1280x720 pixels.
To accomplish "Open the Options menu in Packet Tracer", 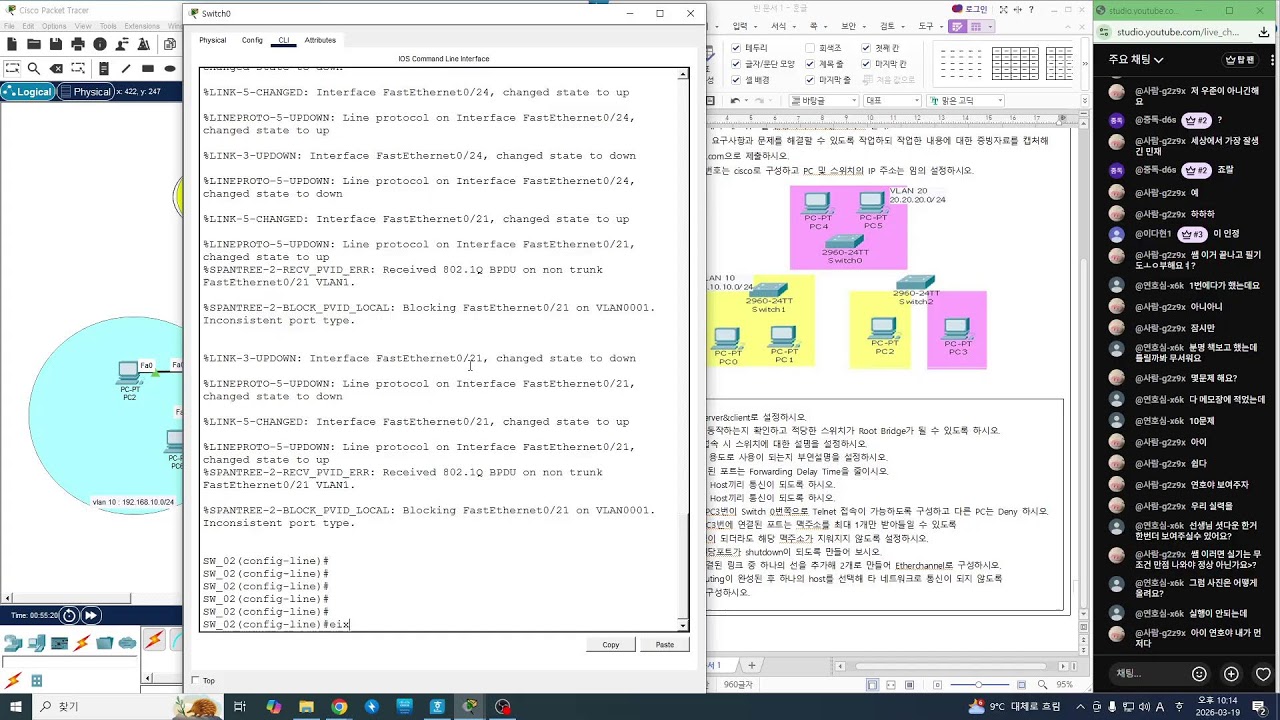I will click(x=54, y=26).
